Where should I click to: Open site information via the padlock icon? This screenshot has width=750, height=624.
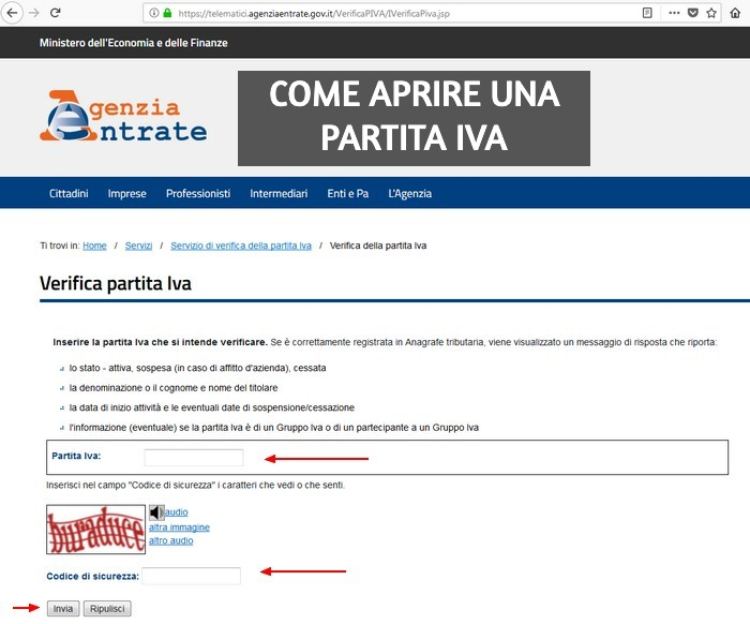pyautogui.click(x=167, y=14)
